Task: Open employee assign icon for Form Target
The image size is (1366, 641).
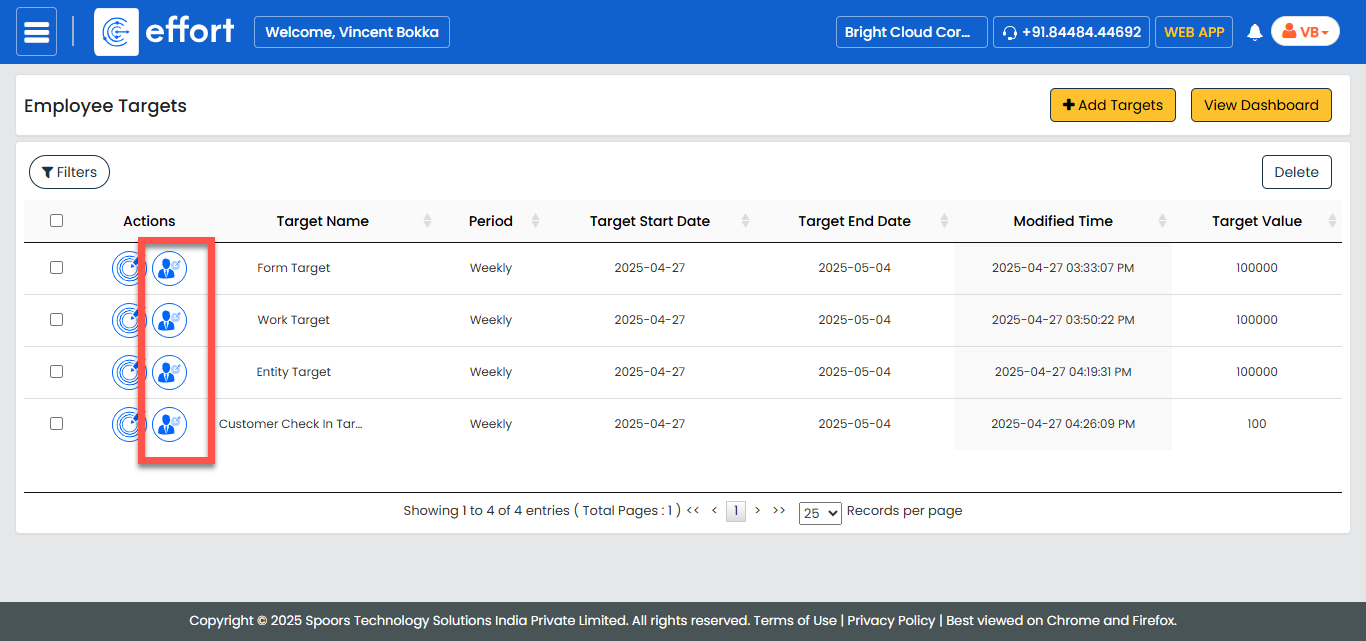Action: click(x=169, y=268)
